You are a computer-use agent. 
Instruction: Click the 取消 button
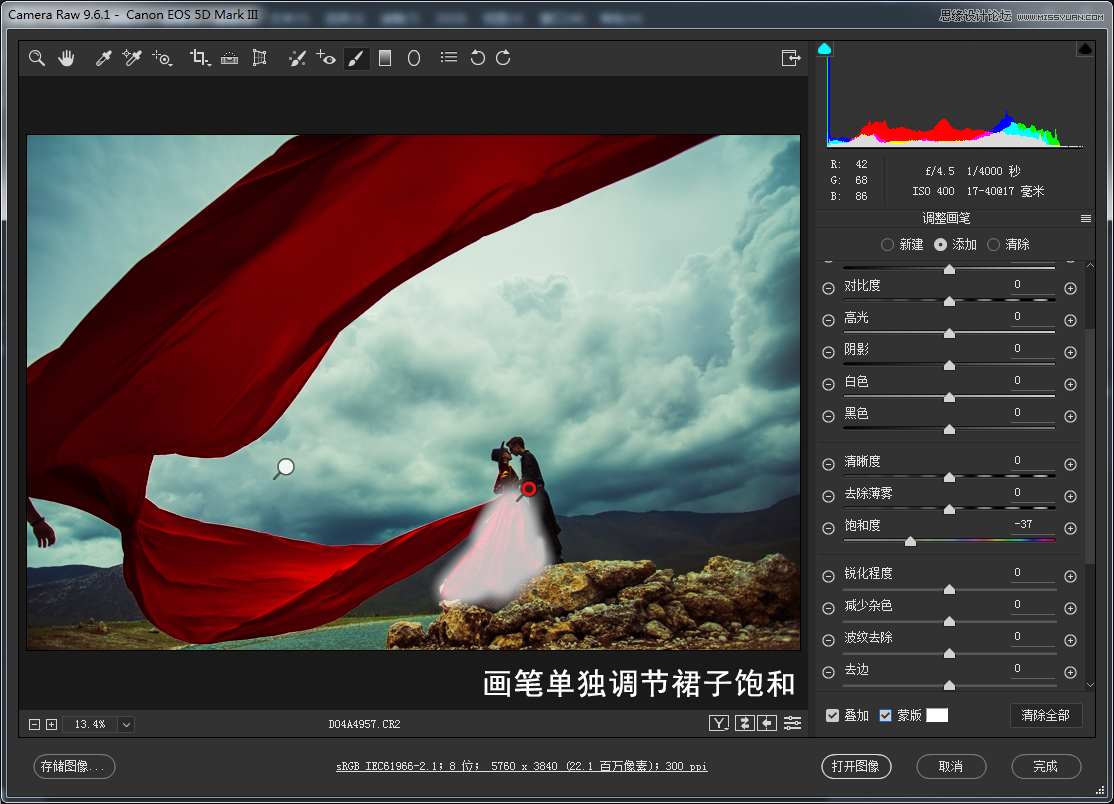[951, 766]
